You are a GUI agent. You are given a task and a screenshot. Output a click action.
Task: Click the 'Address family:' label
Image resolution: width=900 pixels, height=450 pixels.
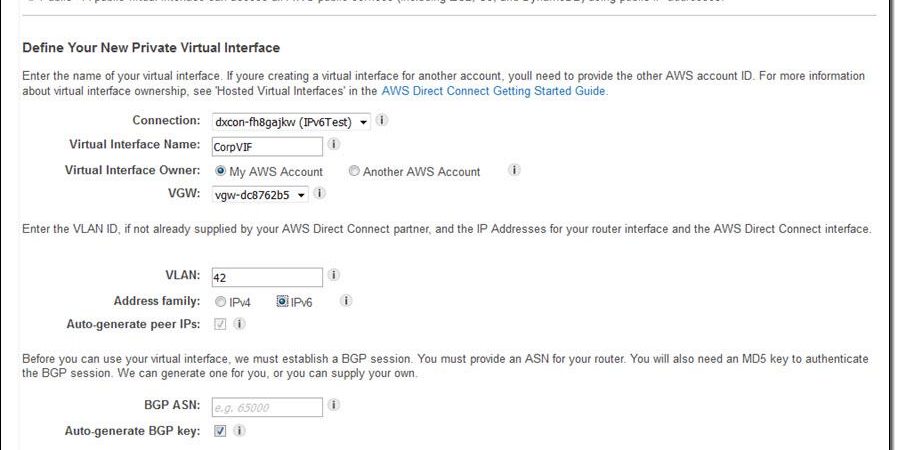[x=157, y=301]
